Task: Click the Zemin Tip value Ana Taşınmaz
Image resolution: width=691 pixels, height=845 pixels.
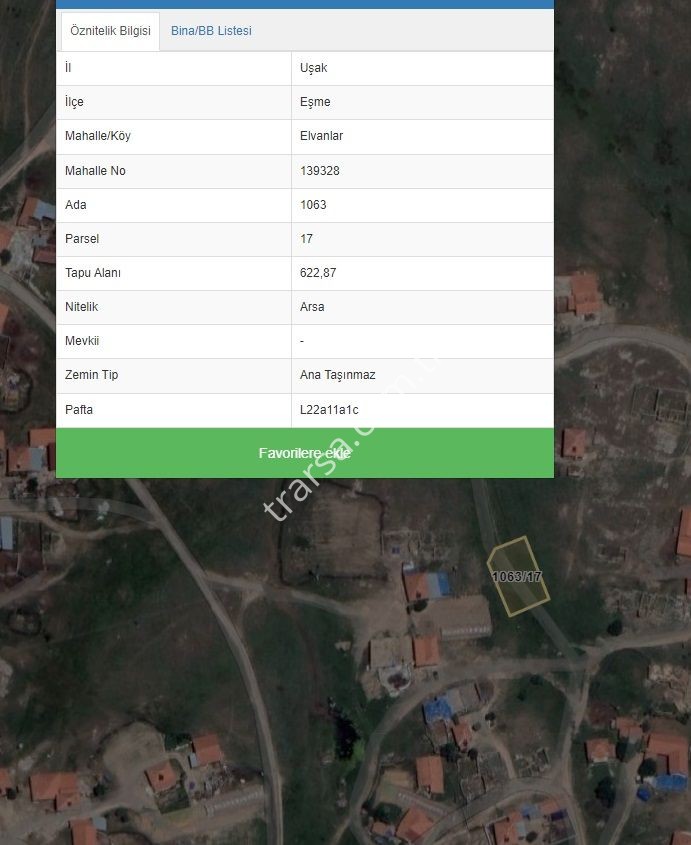Action: (337, 375)
